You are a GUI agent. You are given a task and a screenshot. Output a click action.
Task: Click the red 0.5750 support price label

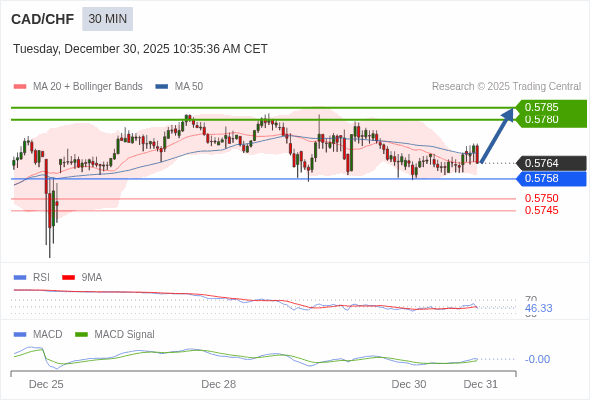click(541, 198)
